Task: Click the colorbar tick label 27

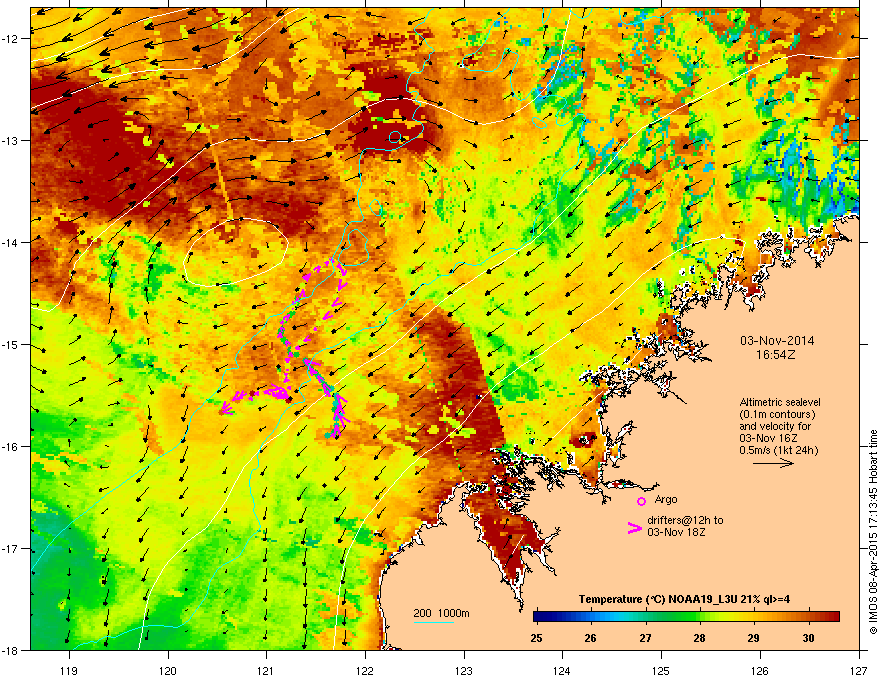Action: click(645, 638)
